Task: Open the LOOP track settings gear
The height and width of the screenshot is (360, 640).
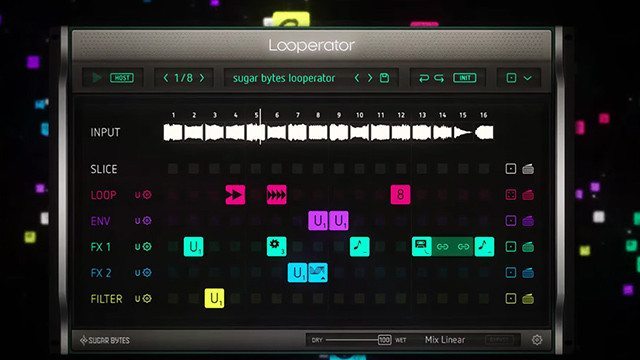Action: (147, 195)
